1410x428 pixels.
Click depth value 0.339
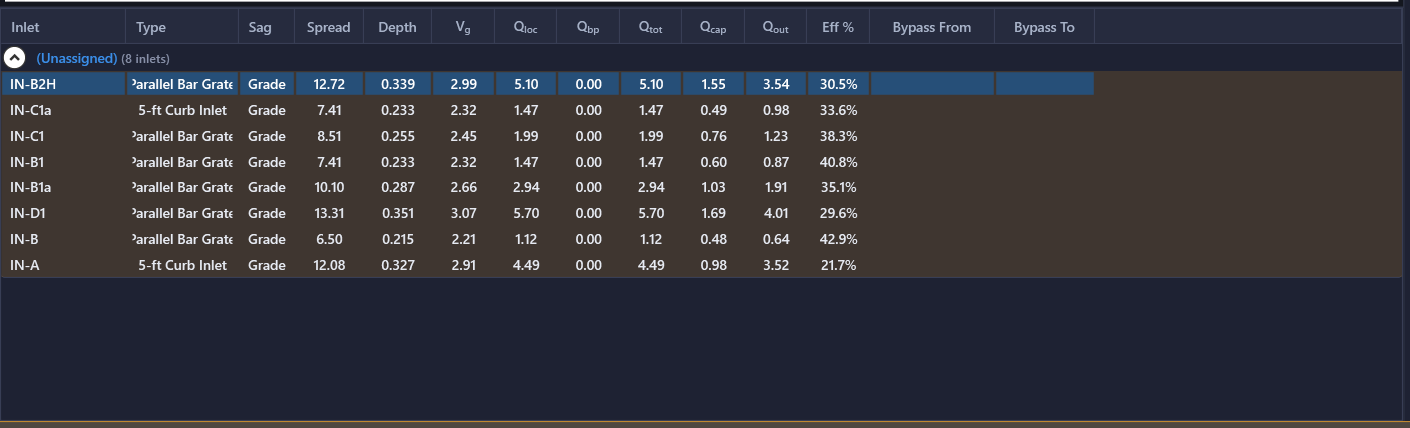[x=397, y=84]
